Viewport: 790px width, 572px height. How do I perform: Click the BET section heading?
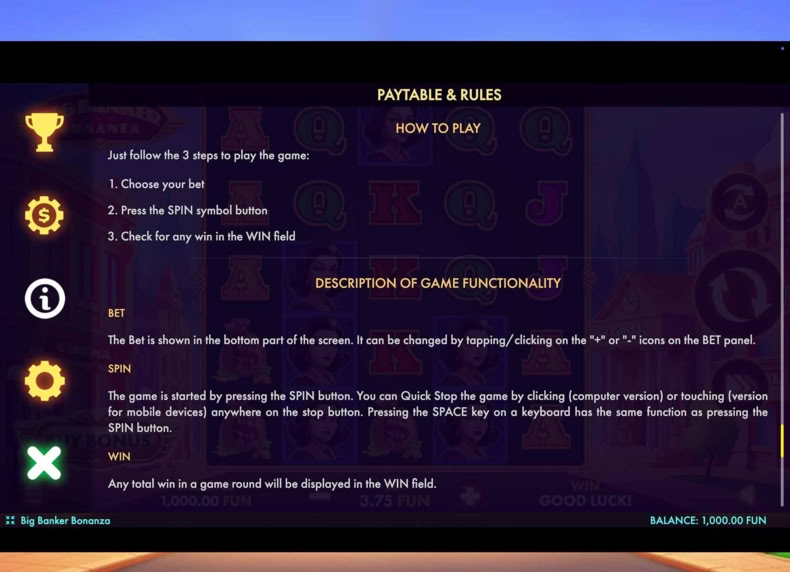click(x=116, y=313)
